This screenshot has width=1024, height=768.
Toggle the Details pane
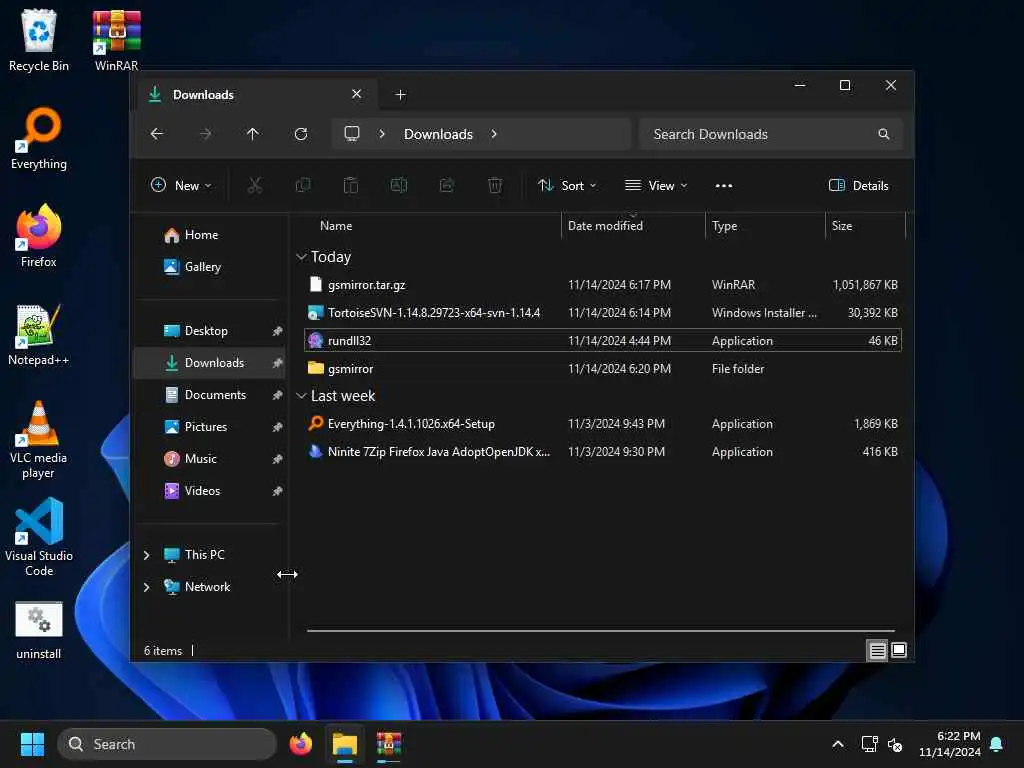click(x=858, y=185)
